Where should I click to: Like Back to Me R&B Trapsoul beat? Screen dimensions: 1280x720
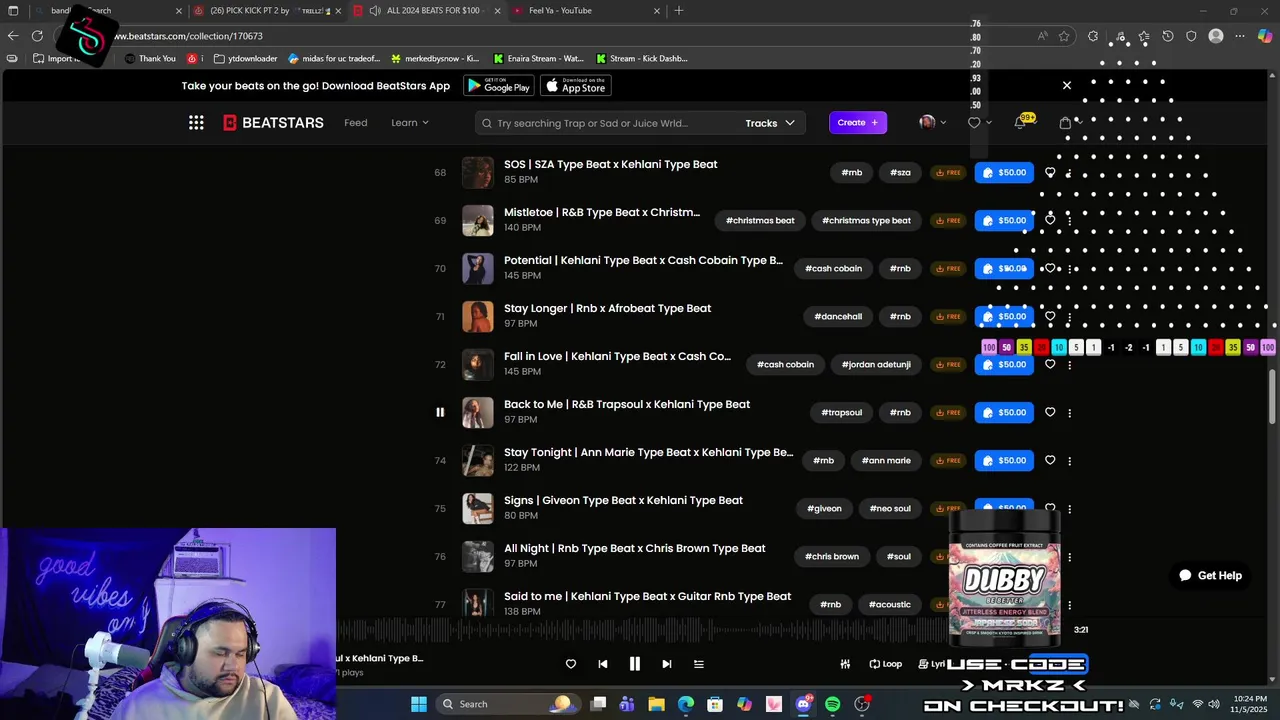point(1050,412)
